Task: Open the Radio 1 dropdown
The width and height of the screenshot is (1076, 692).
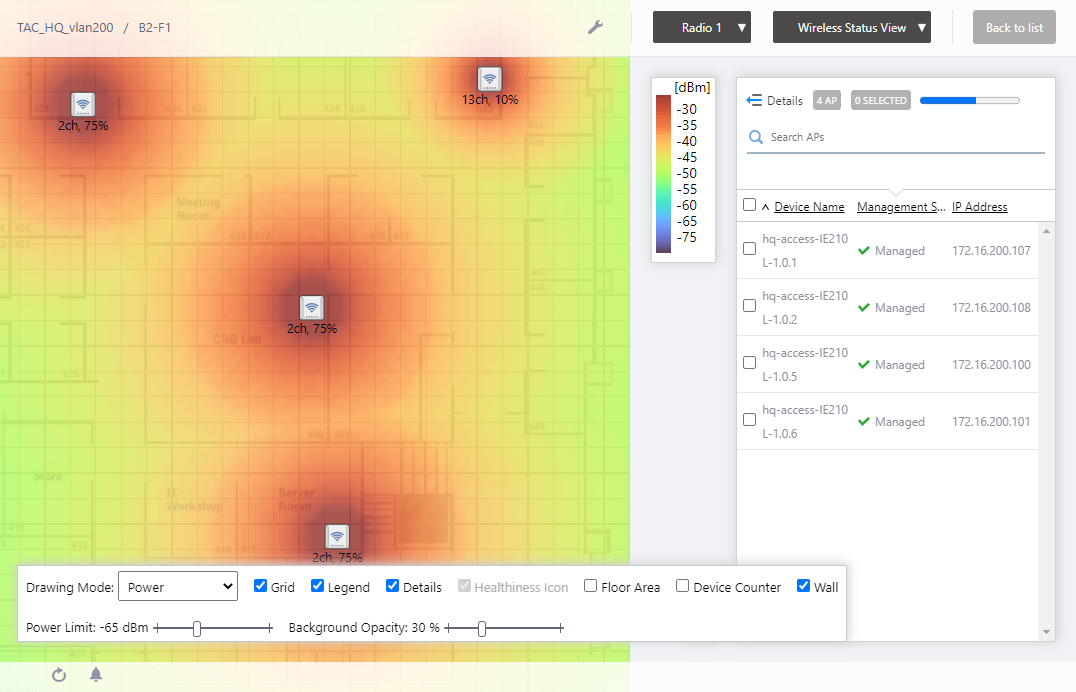Action: 702,28
